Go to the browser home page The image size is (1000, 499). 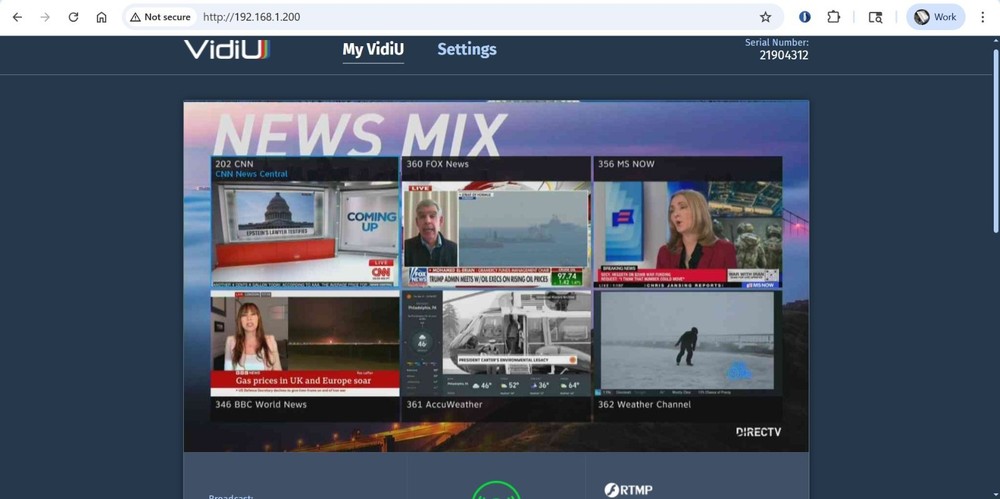pyautogui.click(x=101, y=17)
